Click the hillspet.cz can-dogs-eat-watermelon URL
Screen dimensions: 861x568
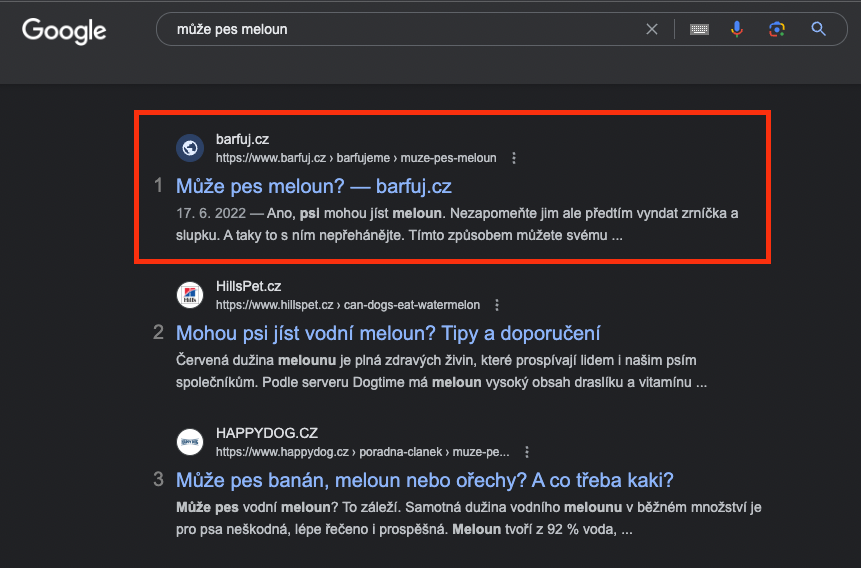click(348, 305)
